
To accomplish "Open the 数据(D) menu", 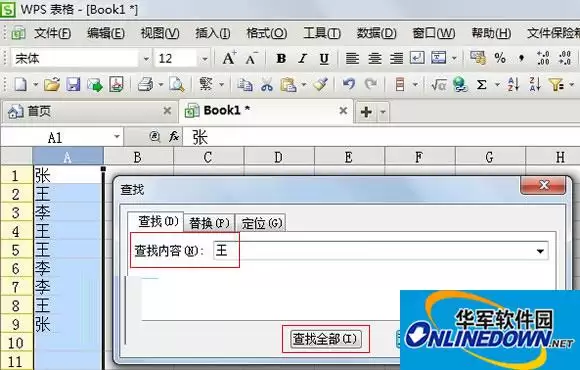I will point(376,33).
